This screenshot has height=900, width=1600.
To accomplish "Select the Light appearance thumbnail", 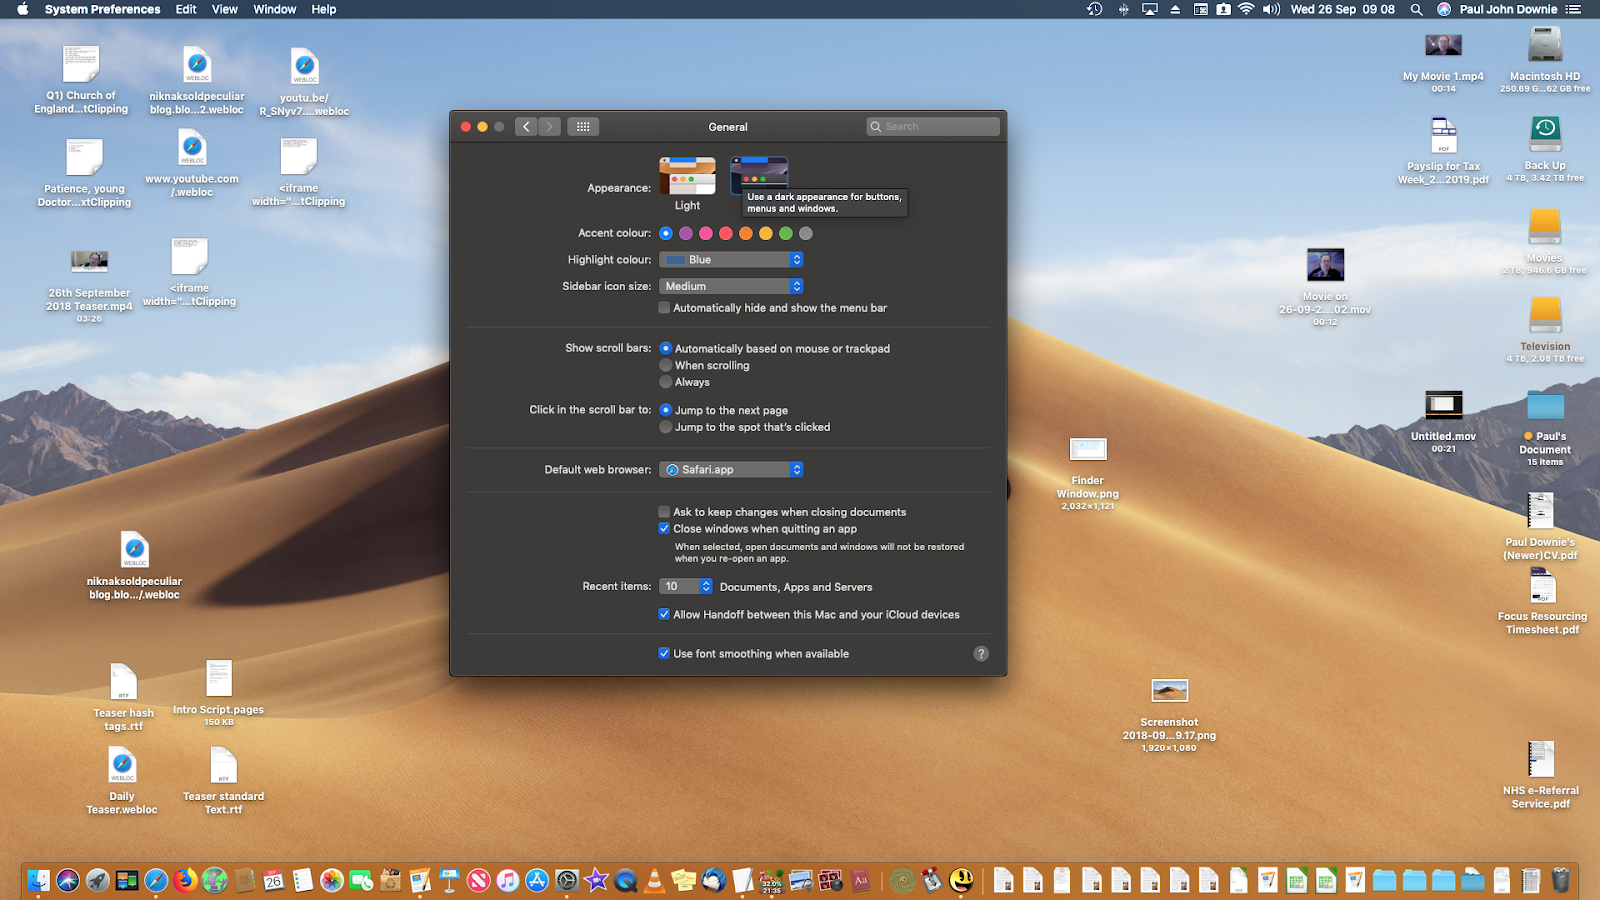I will [x=687, y=176].
